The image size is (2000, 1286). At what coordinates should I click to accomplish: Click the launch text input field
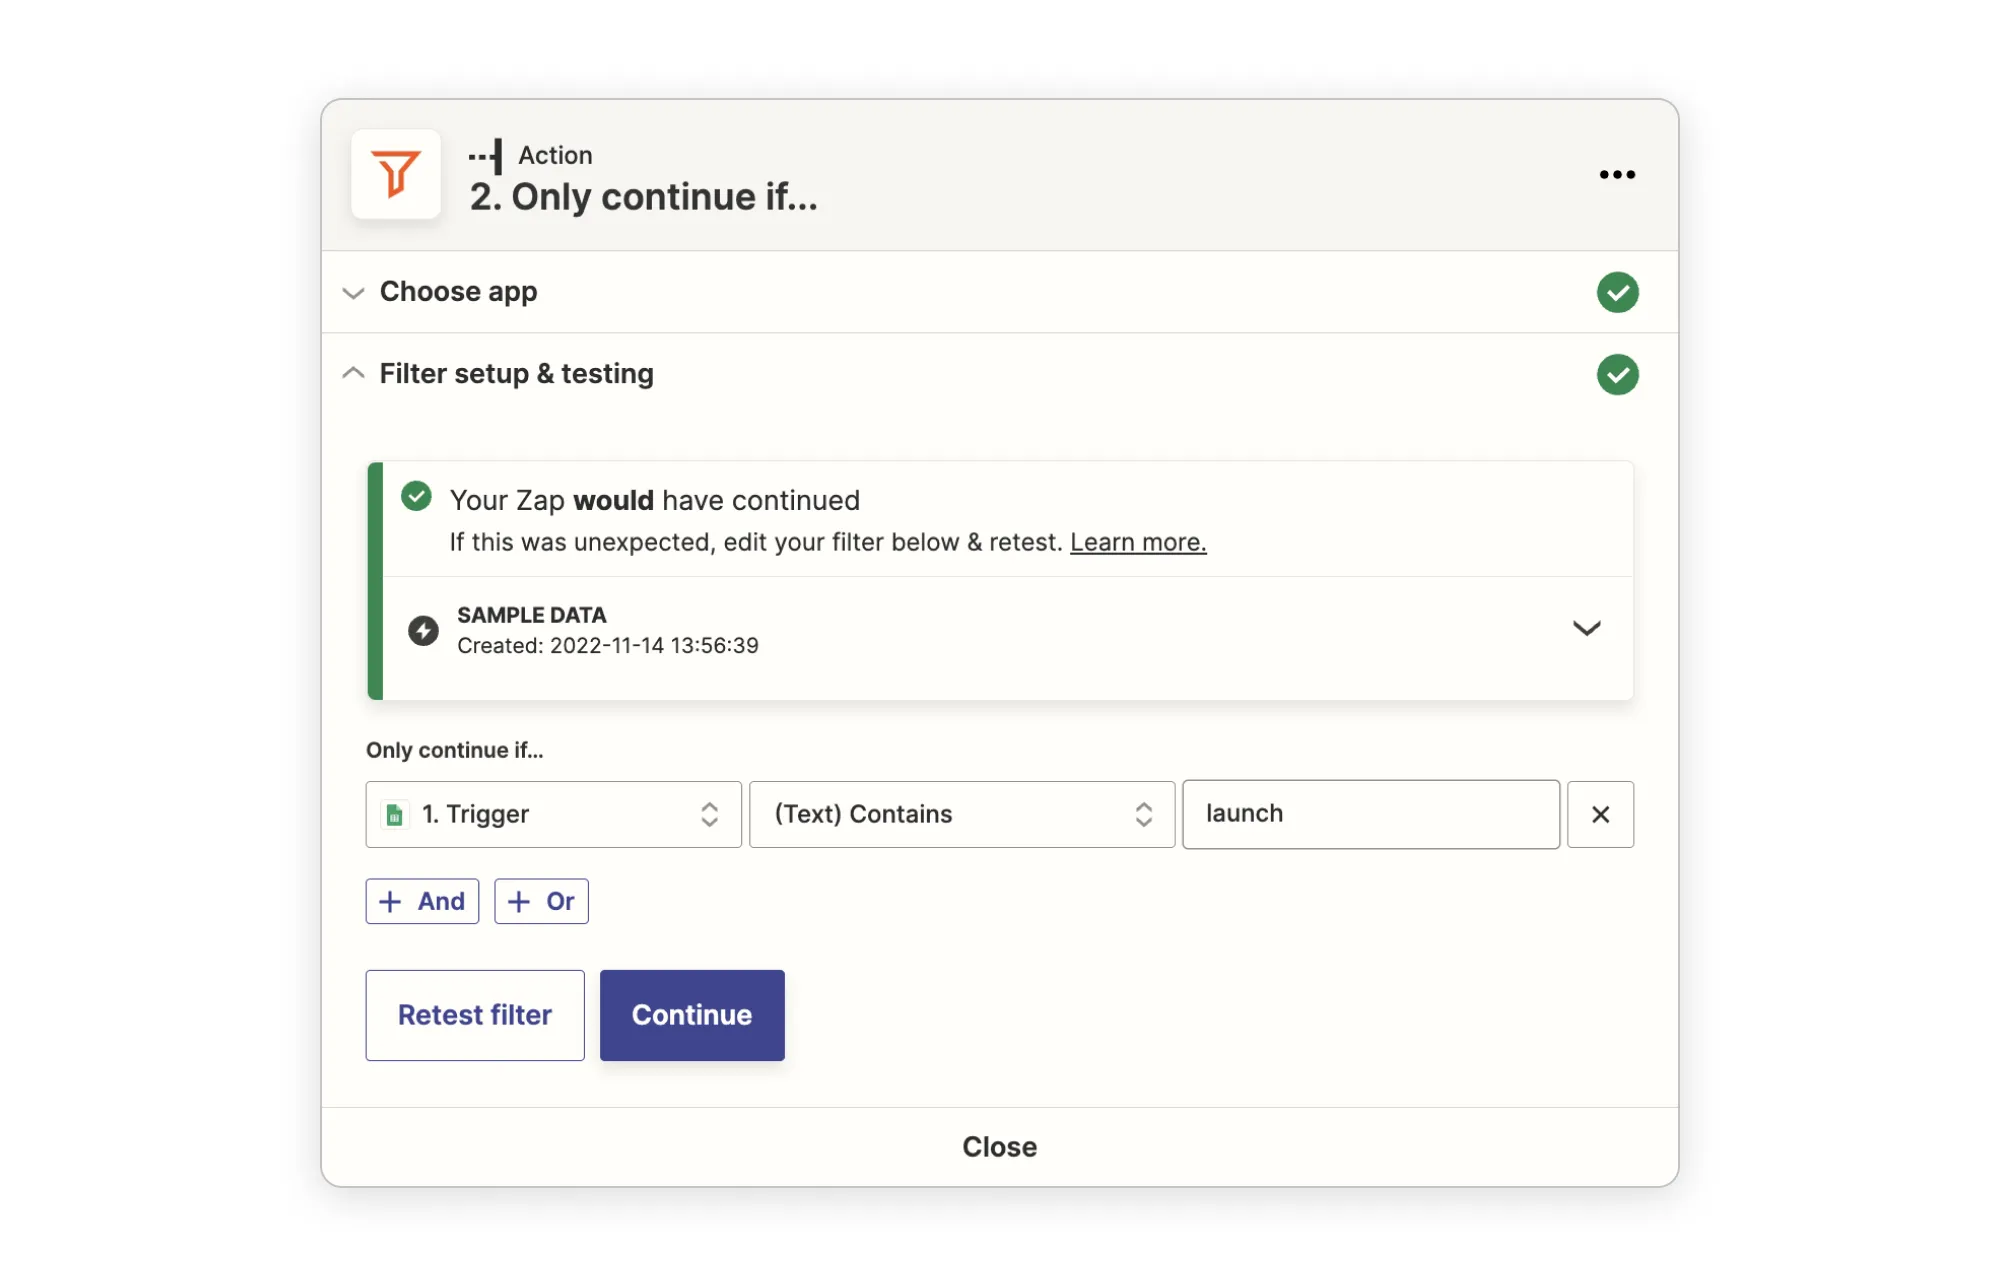(x=1369, y=814)
